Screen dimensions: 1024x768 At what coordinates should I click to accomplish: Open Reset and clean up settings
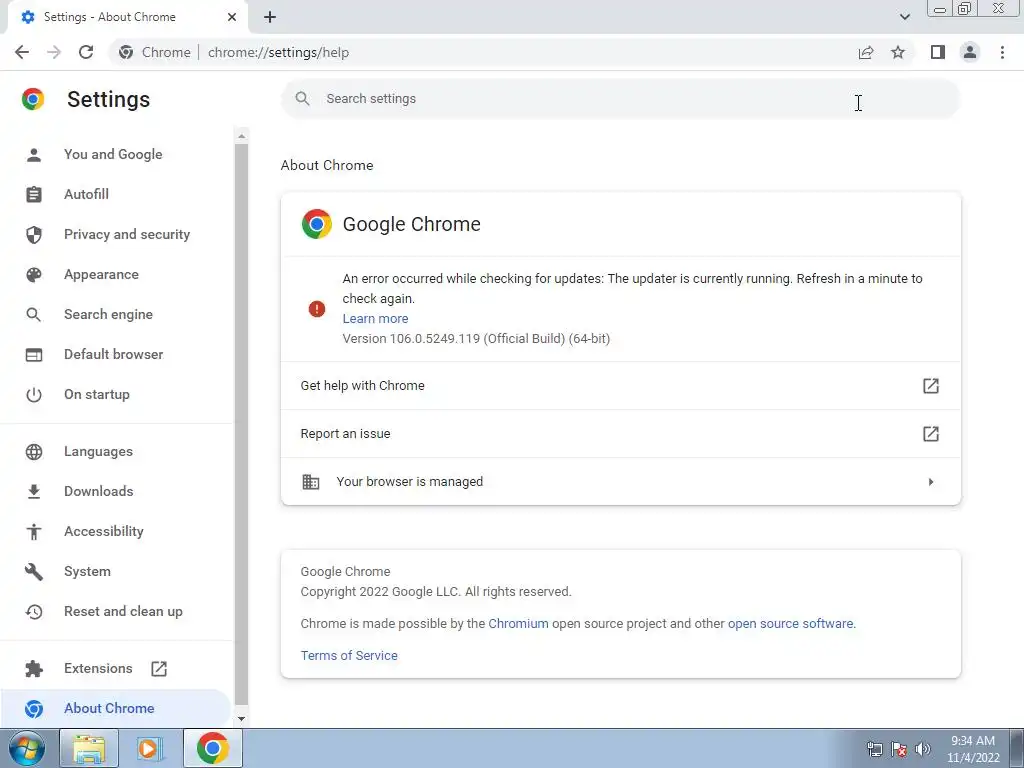pyautogui.click(x=123, y=611)
